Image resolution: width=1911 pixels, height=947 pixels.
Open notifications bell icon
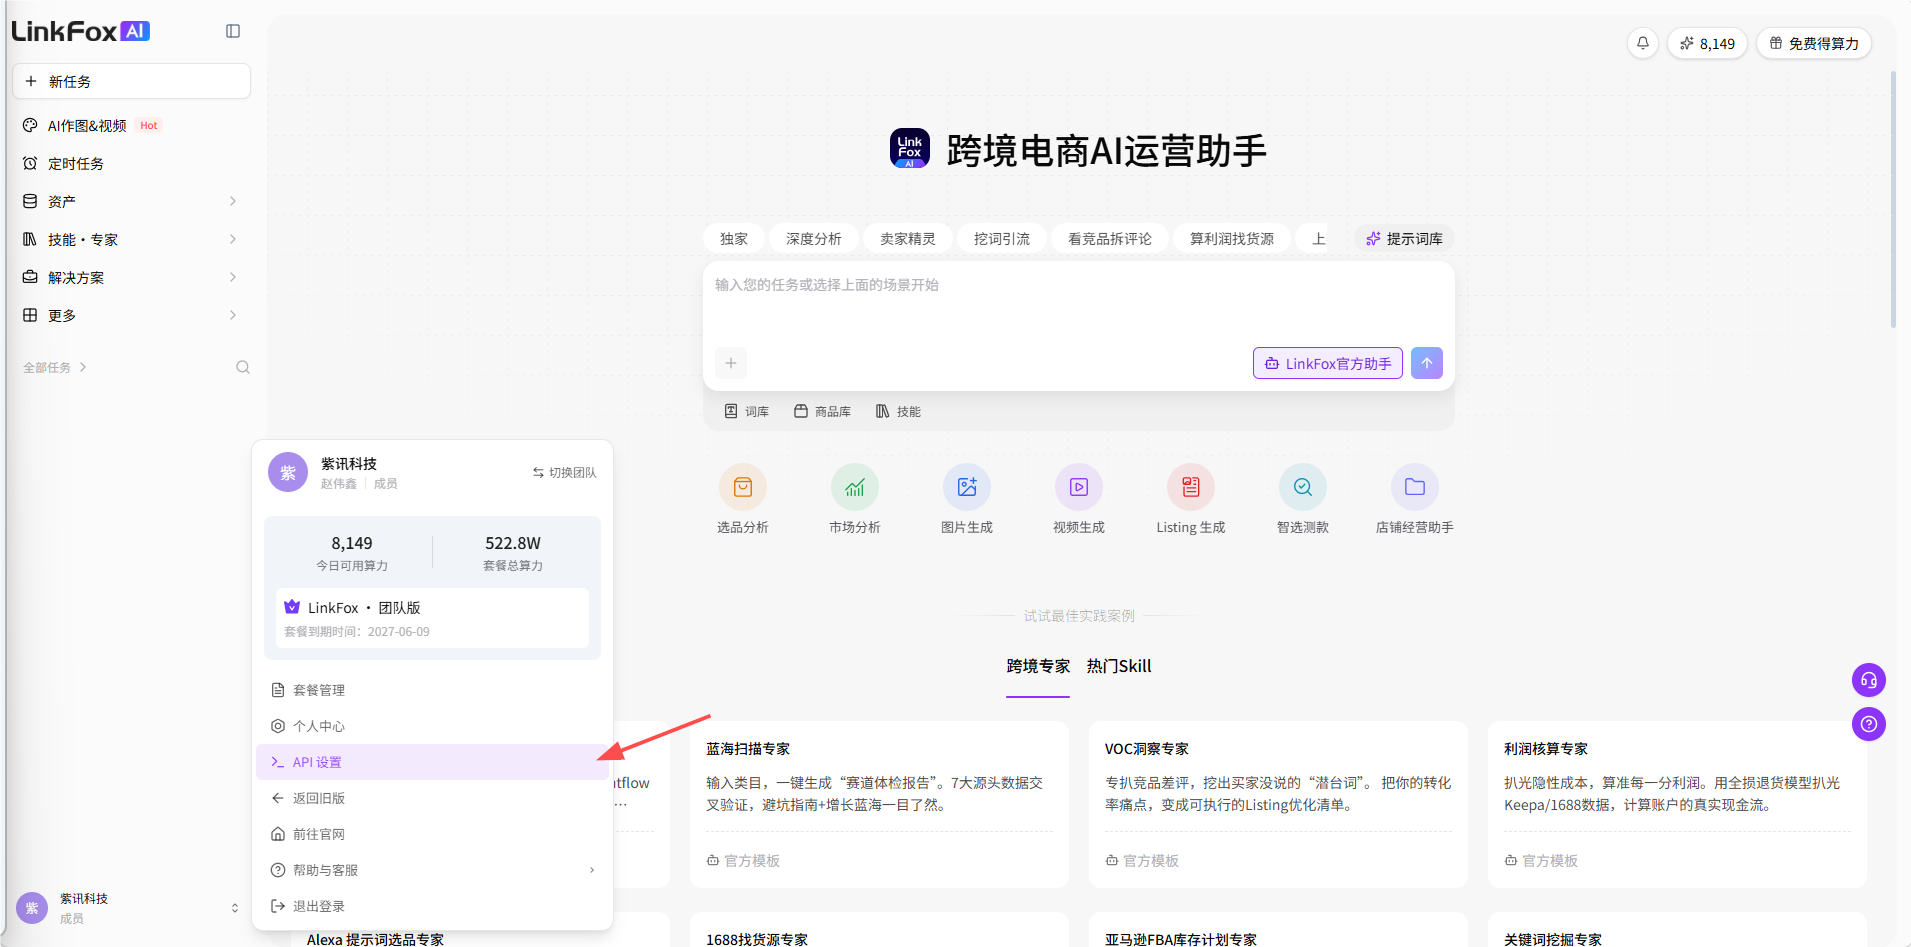pyautogui.click(x=1643, y=43)
